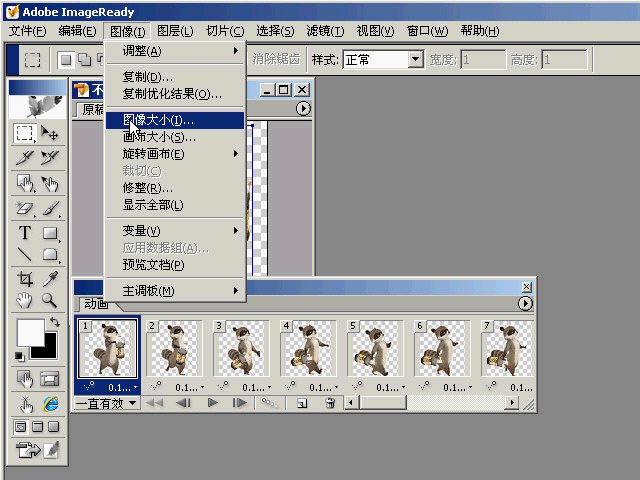The image size is (640, 480).
Task: Rewind to first frame button
Action: [154, 403]
